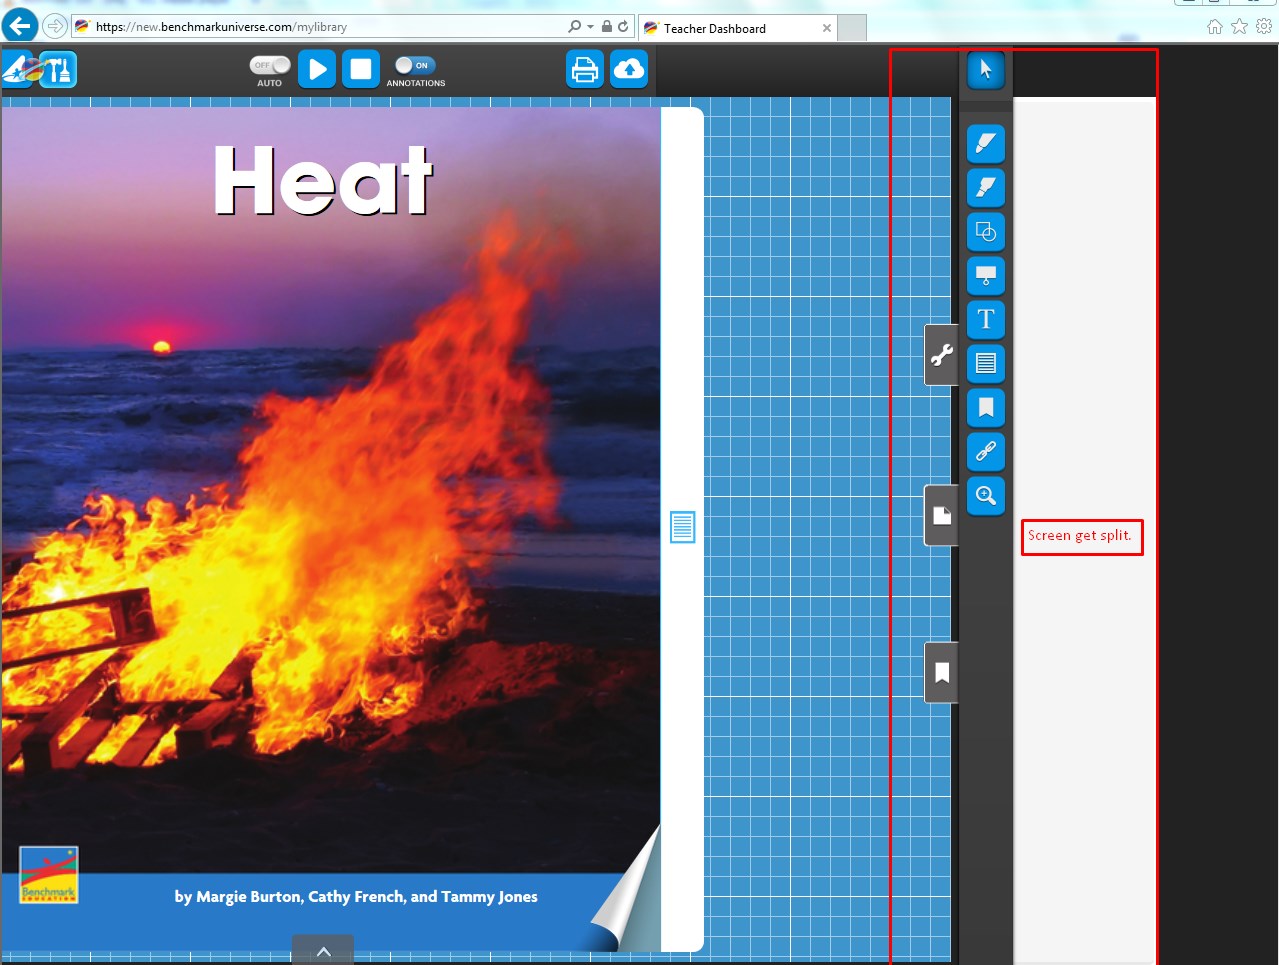1279x965 pixels.
Task: Open the browser settings gear
Action: (1264, 27)
